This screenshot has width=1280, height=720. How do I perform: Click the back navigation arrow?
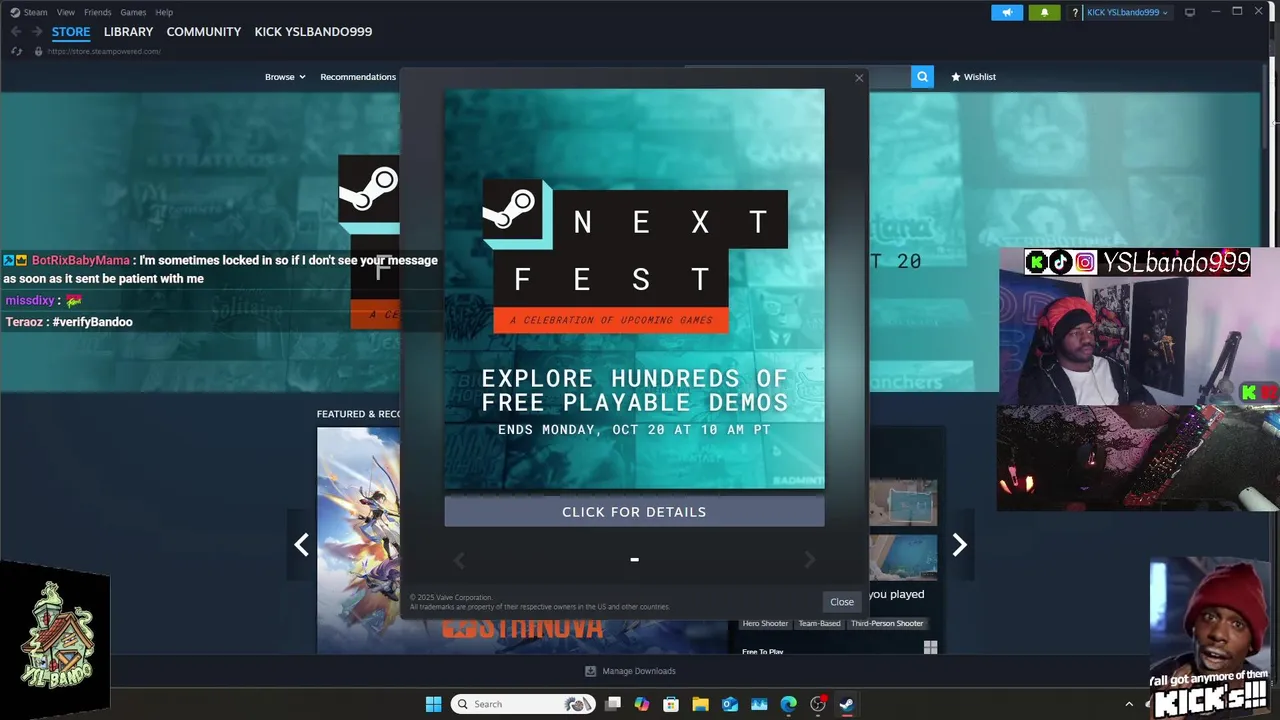tap(16, 32)
